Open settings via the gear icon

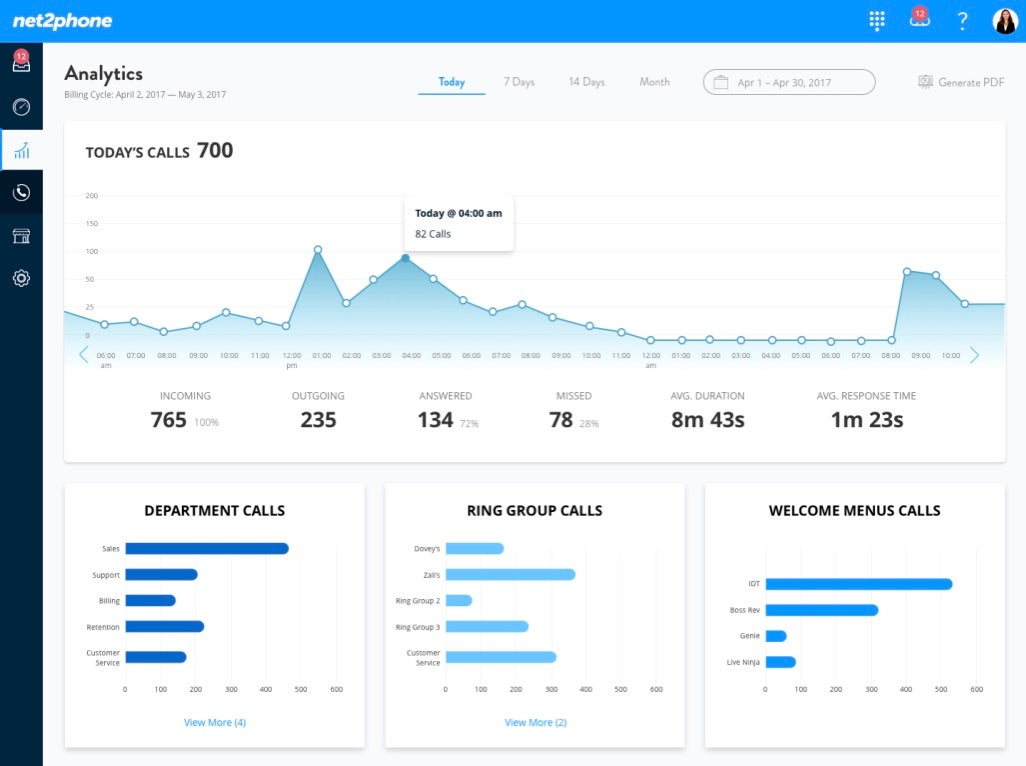click(x=21, y=278)
